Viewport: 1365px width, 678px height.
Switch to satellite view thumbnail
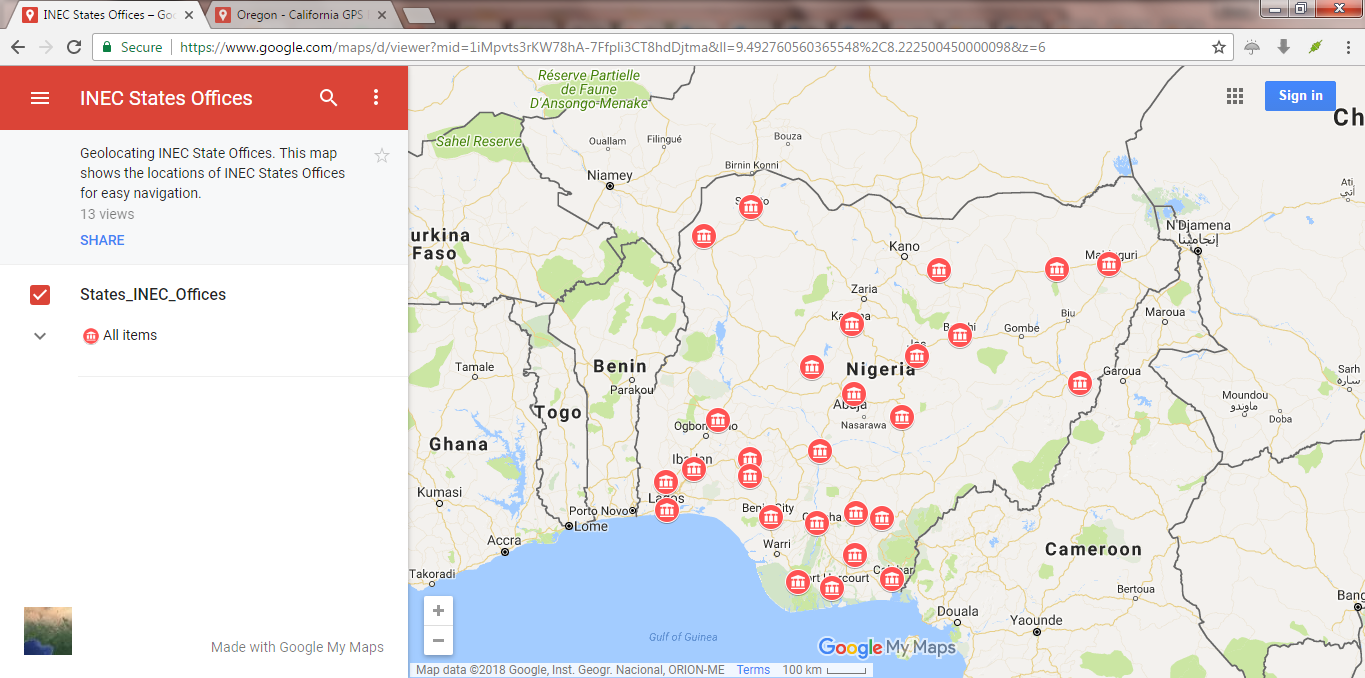[x=48, y=631]
